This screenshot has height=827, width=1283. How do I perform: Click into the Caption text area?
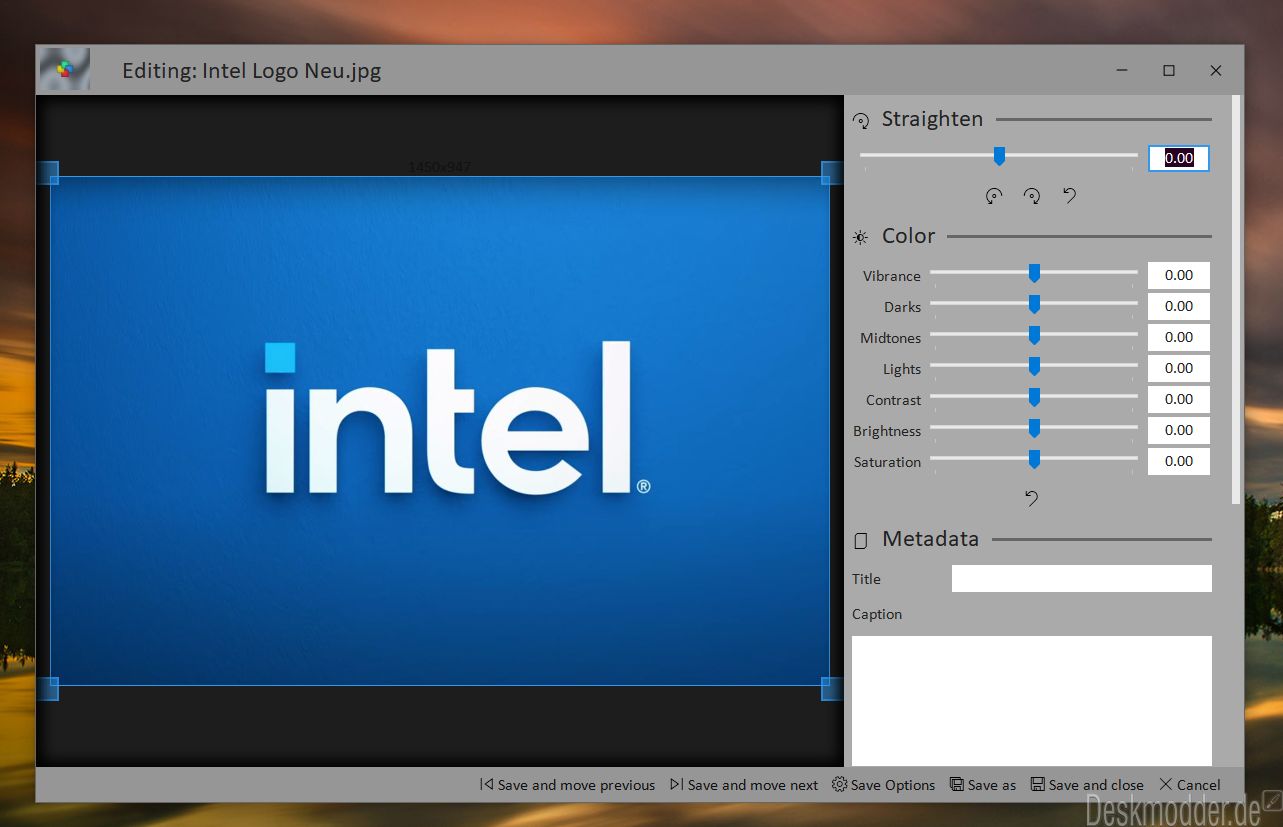[x=1032, y=701]
